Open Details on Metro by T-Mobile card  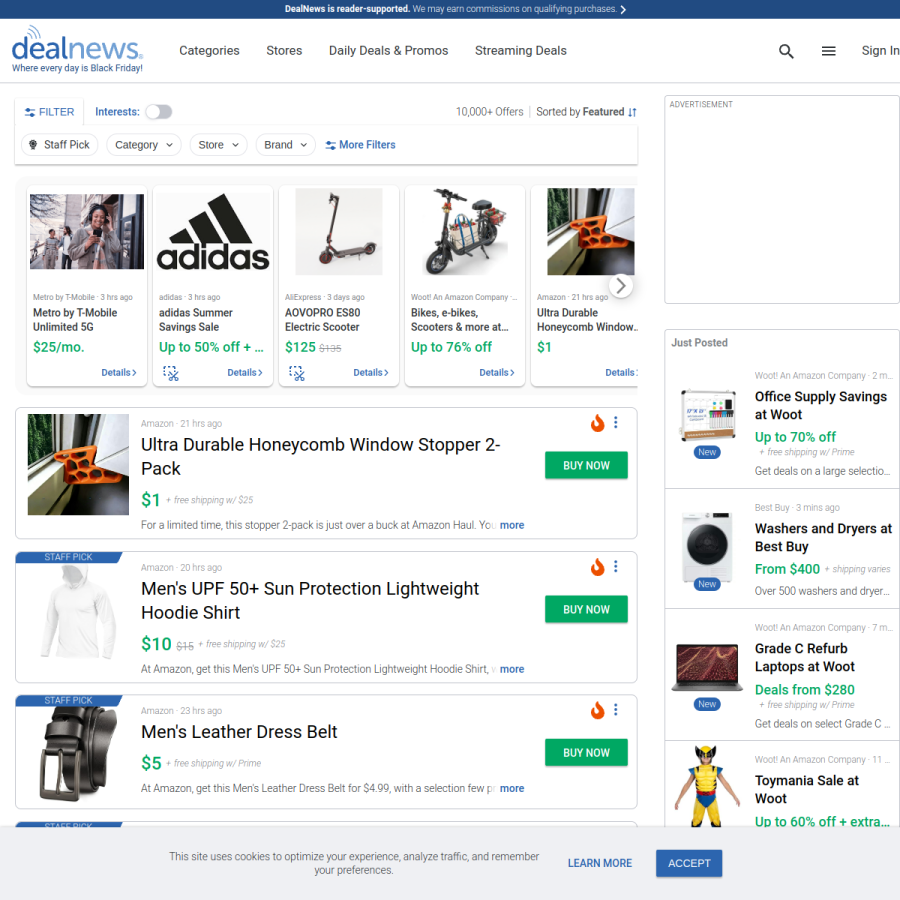click(x=119, y=373)
